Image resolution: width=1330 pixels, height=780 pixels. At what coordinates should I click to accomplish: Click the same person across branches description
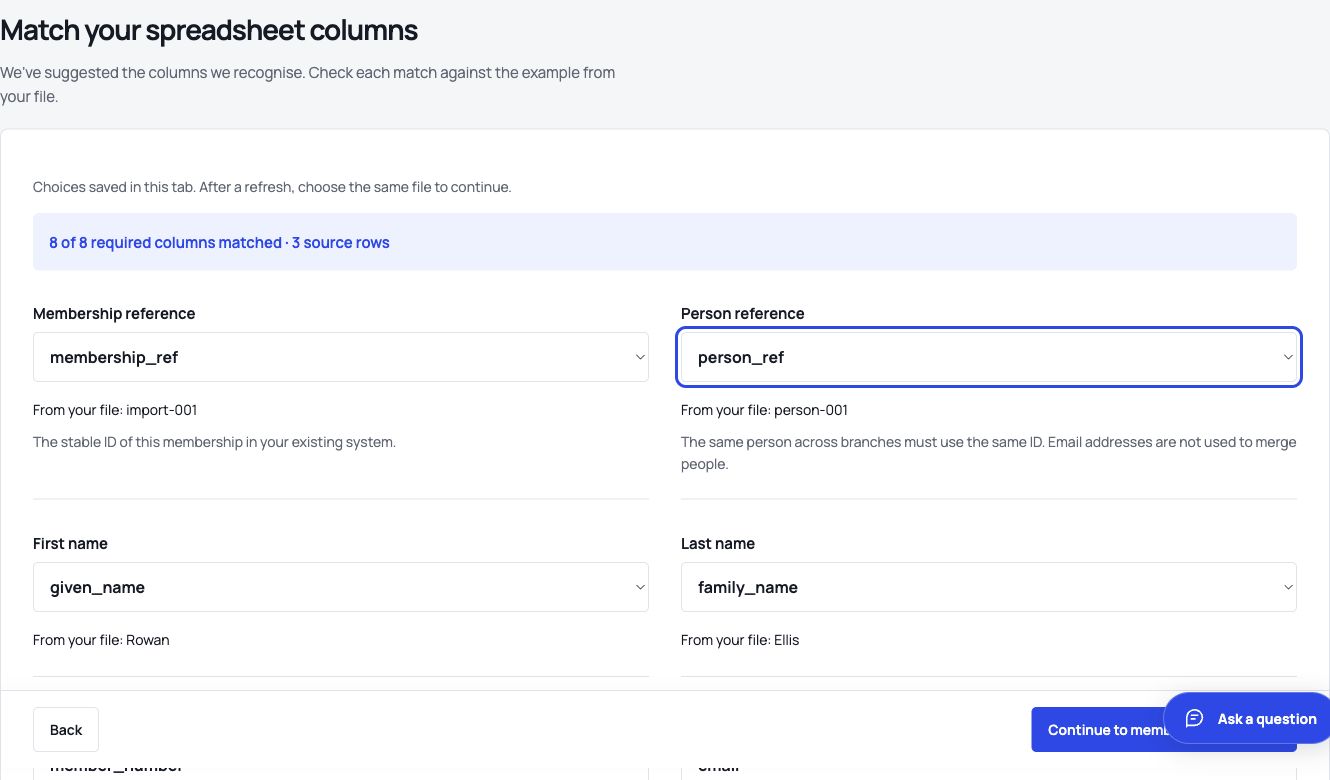pos(989,453)
